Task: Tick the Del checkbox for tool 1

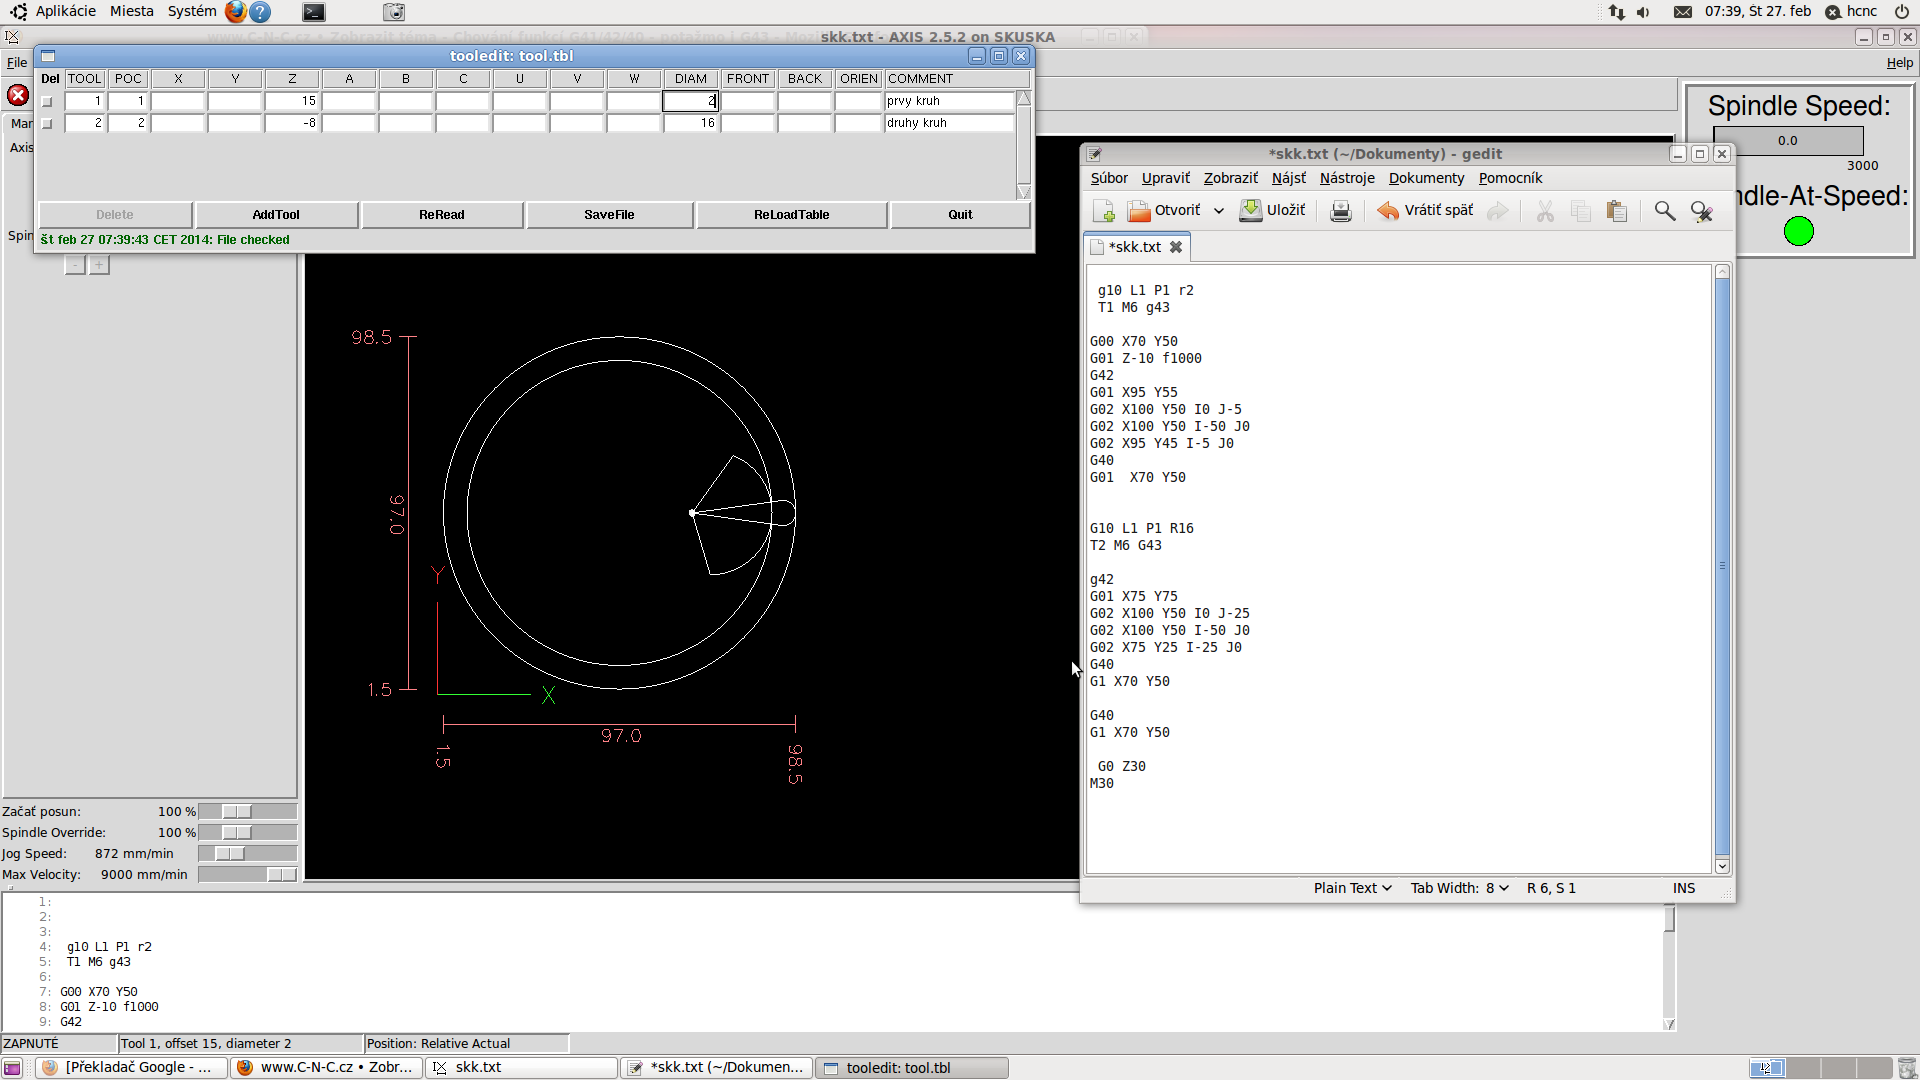Action: click(x=47, y=102)
